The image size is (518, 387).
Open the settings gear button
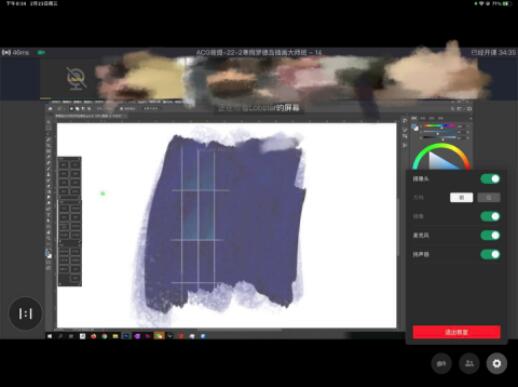tap(496, 363)
